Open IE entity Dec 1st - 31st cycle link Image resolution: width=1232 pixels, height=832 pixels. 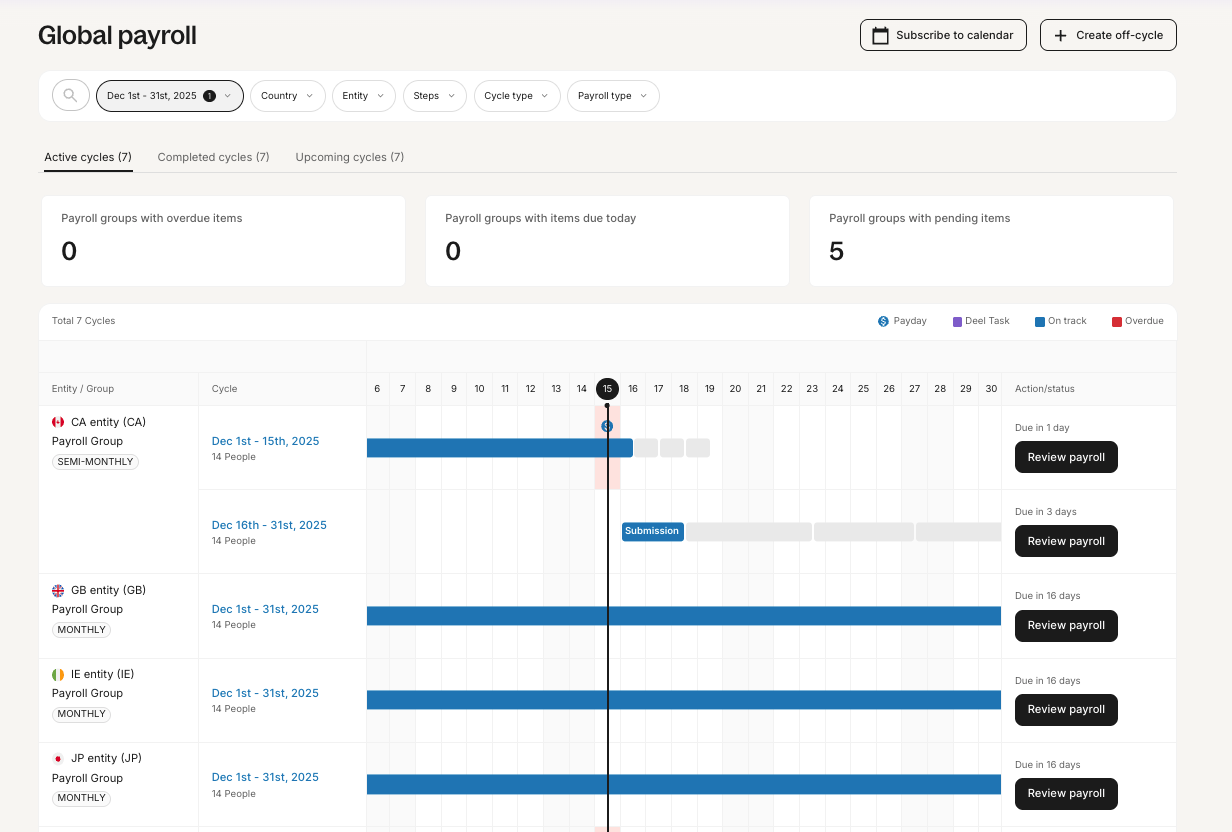pos(265,693)
